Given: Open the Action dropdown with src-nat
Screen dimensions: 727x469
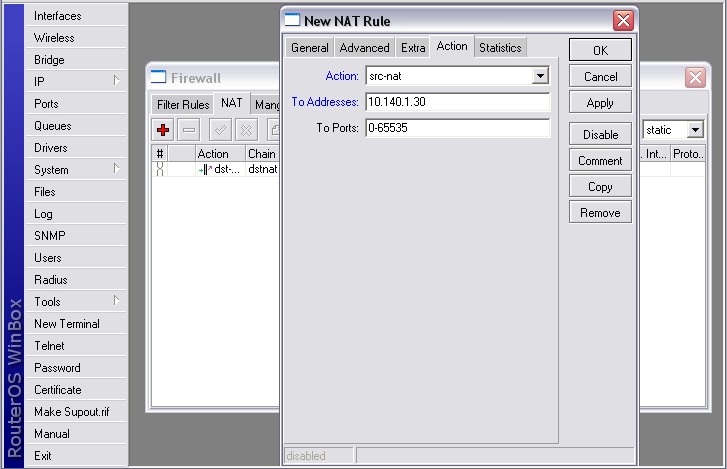Looking at the screenshot, I should coord(540,76).
